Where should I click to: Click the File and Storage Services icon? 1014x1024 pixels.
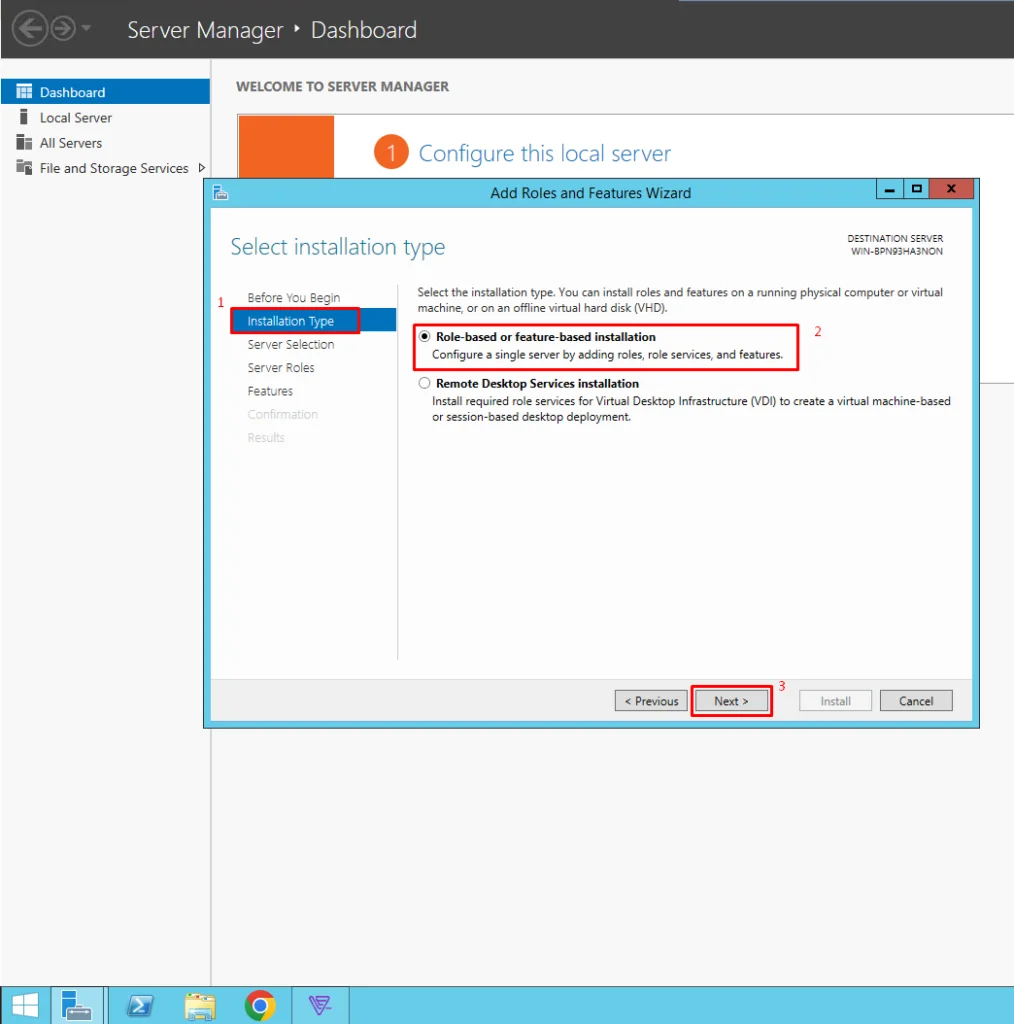click(24, 167)
